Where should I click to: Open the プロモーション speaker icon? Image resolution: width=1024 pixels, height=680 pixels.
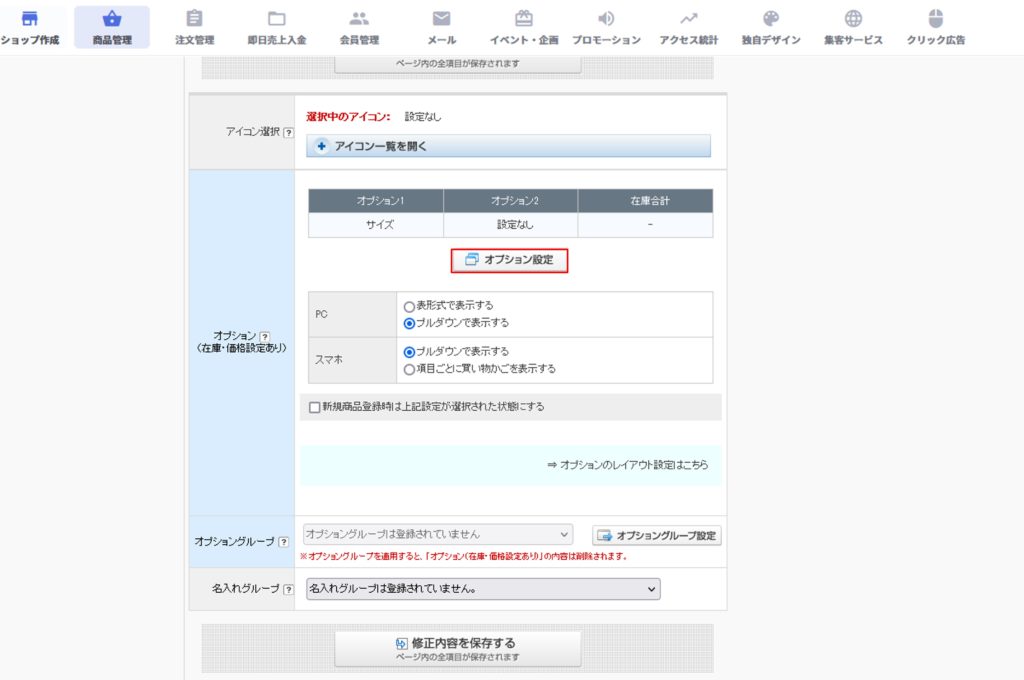click(606, 19)
